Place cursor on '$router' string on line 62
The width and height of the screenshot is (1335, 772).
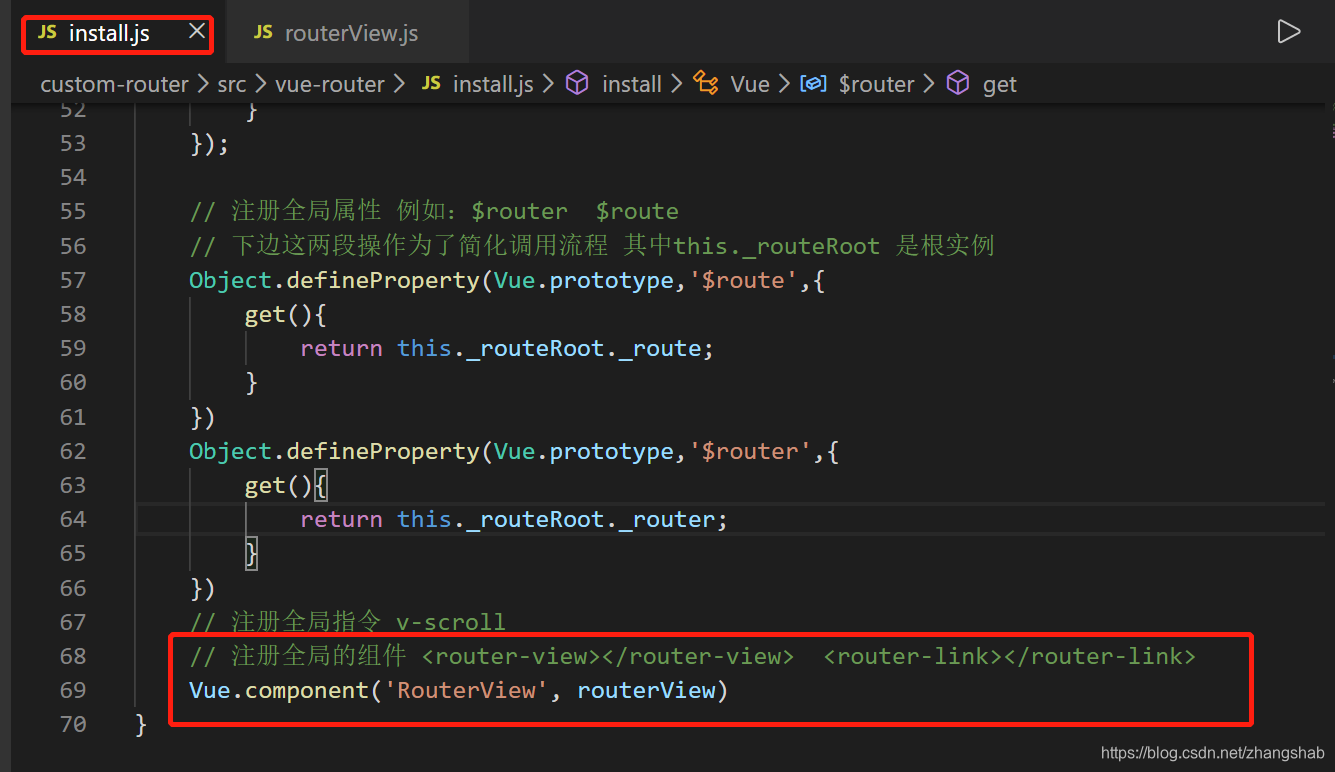(750, 451)
